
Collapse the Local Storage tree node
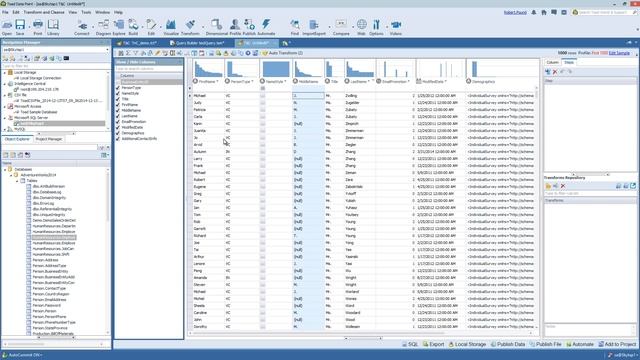pyautogui.click(x=5, y=73)
